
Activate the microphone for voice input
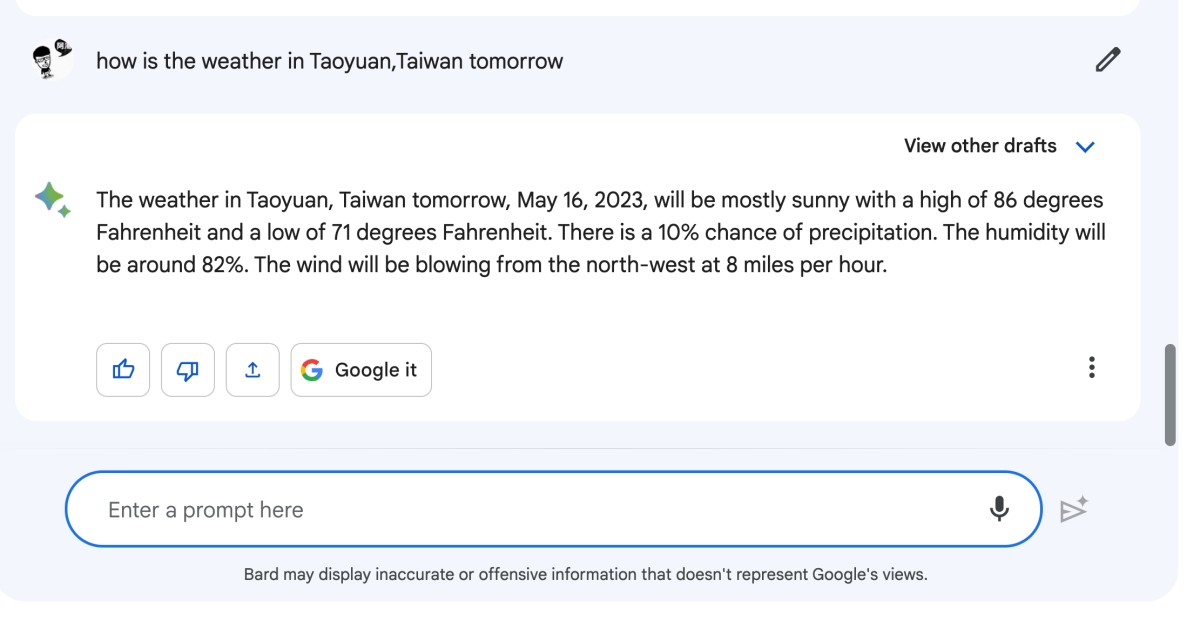click(x=999, y=509)
